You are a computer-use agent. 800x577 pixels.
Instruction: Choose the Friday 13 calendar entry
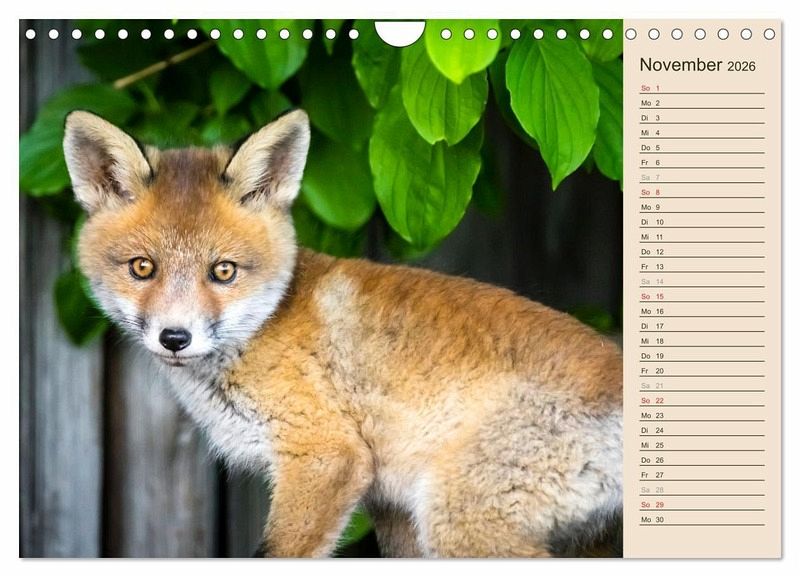pos(701,267)
